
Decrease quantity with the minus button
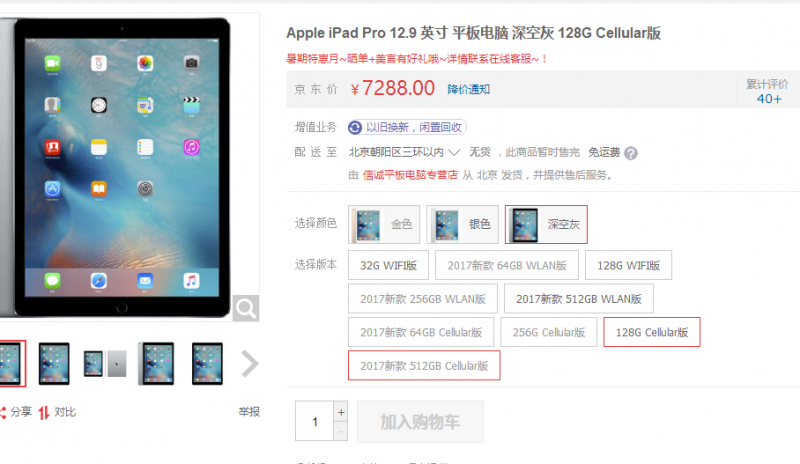point(341,432)
